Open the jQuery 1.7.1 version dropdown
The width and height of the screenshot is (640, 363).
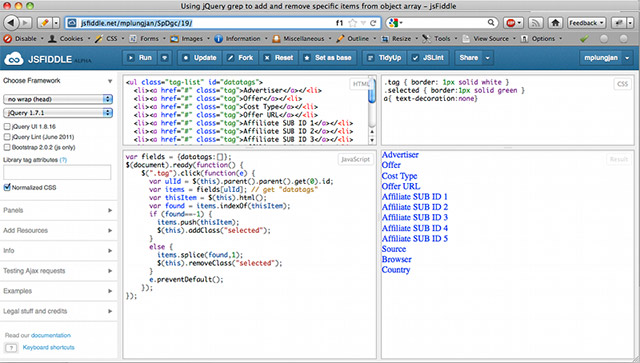click(58, 113)
